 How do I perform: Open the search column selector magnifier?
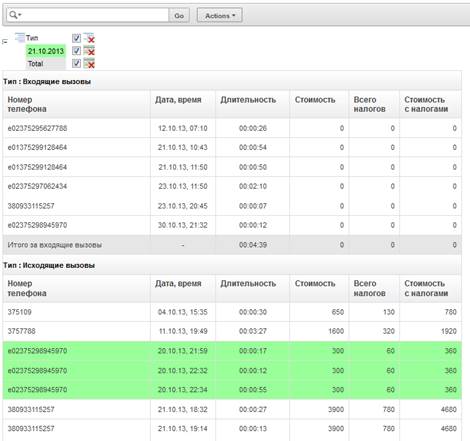click(15, 15)
